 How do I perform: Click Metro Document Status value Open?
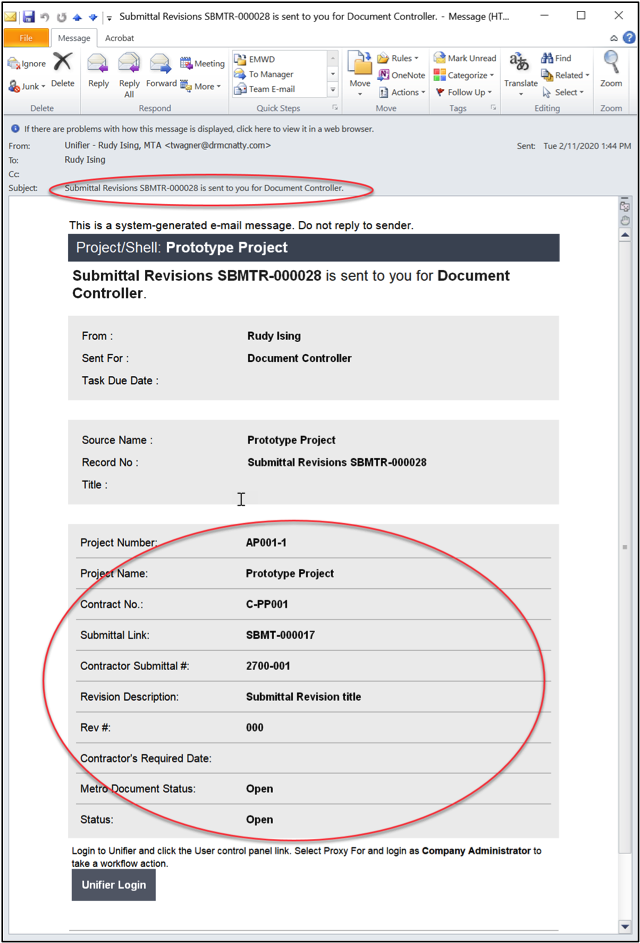click(259, 789)
